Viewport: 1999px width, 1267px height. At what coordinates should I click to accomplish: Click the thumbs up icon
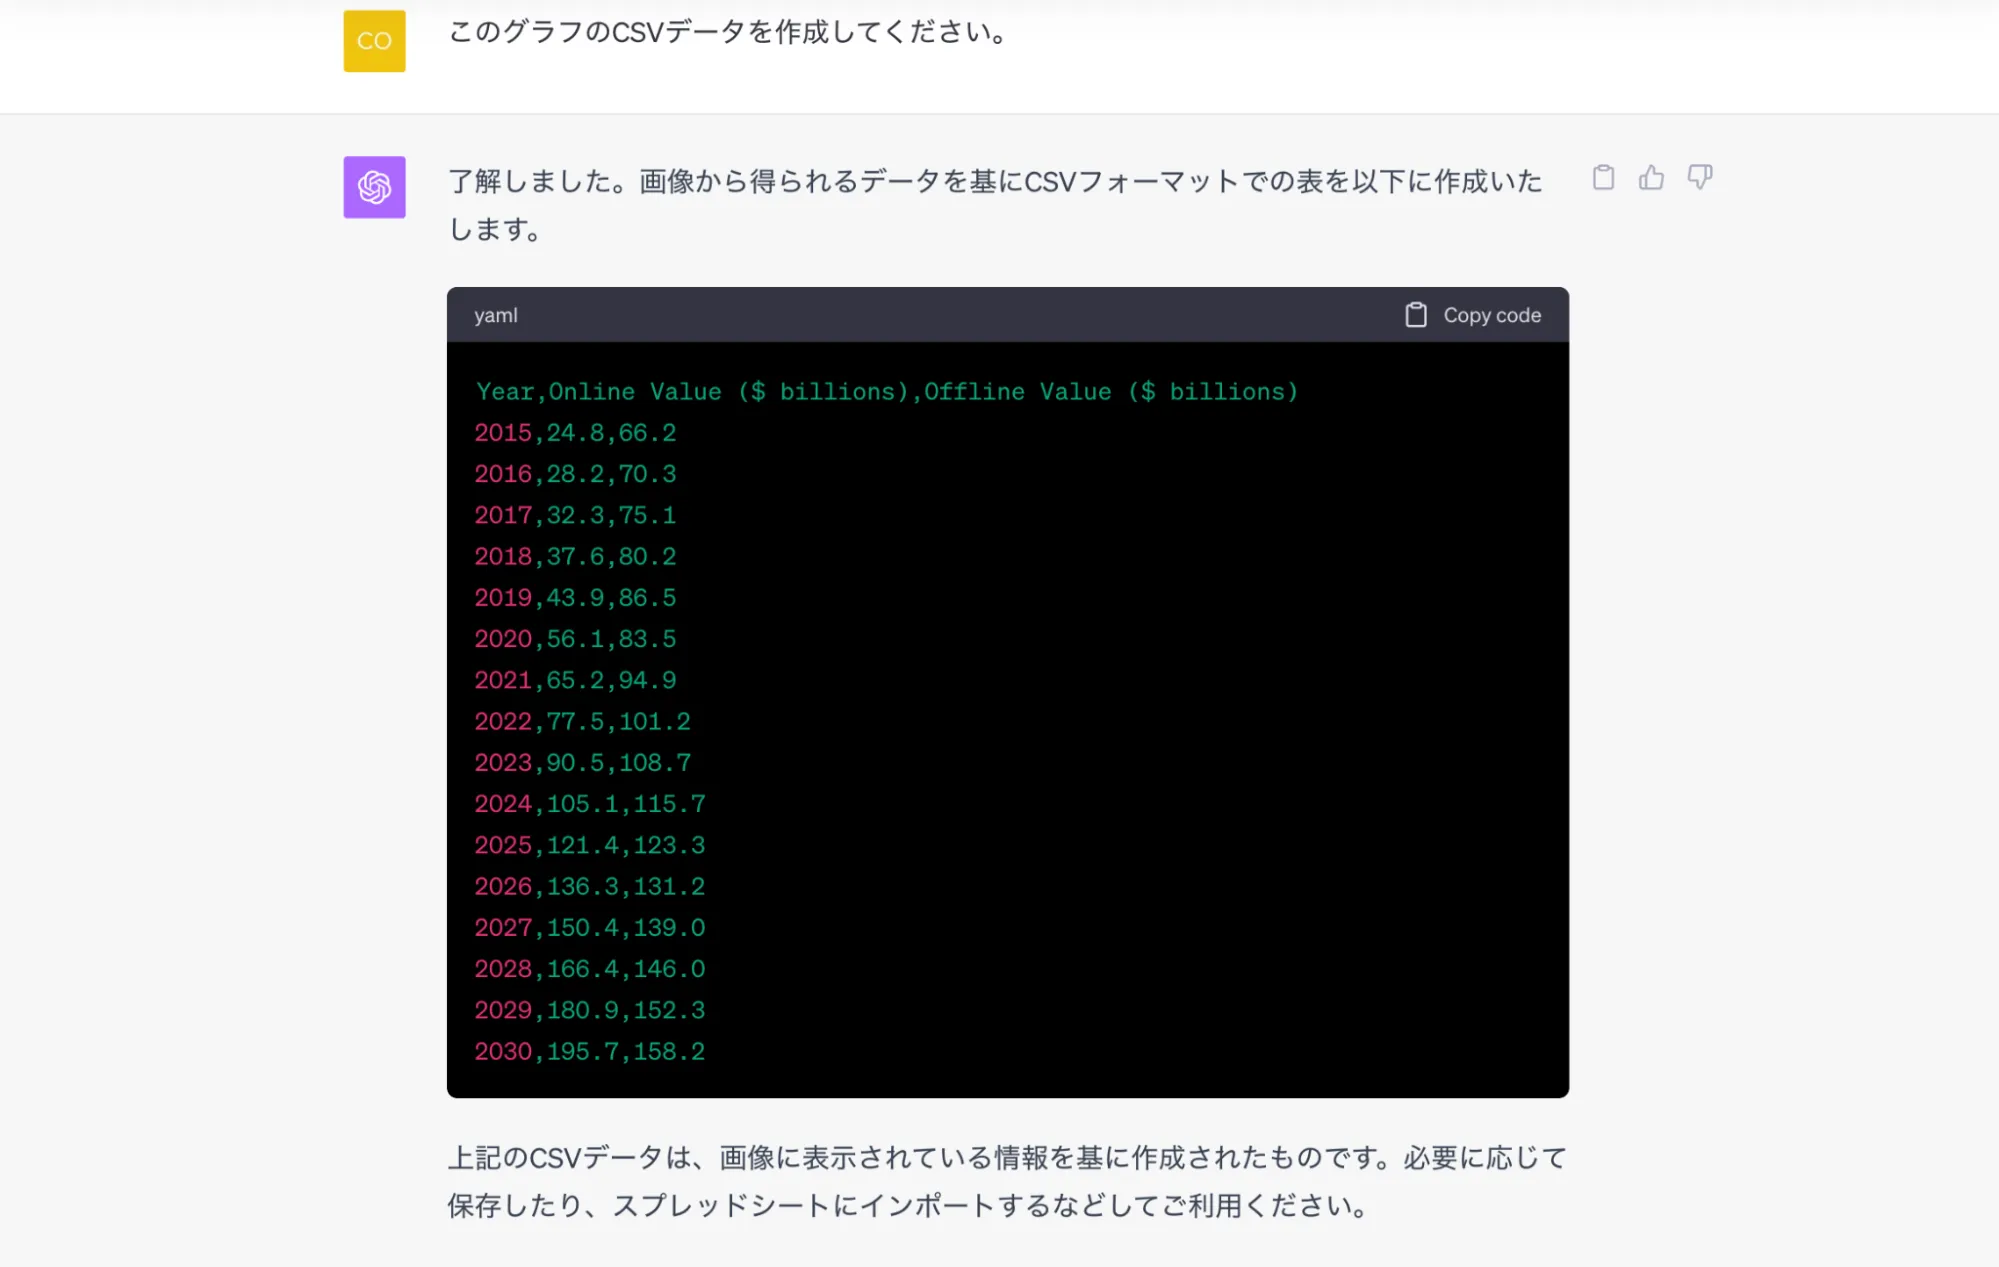(1651, 178)
